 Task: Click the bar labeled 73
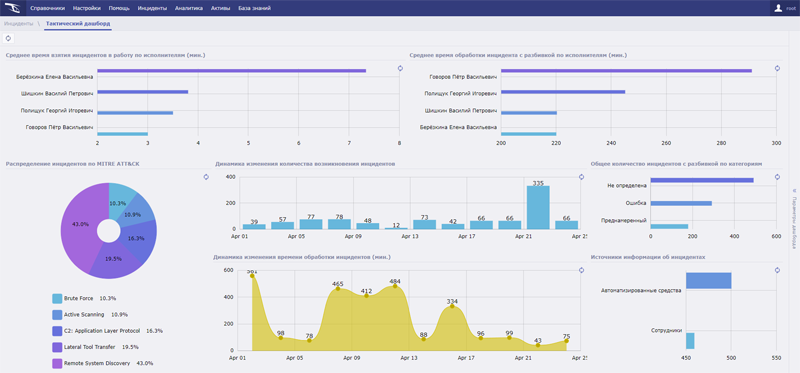(x=424, y=225)
